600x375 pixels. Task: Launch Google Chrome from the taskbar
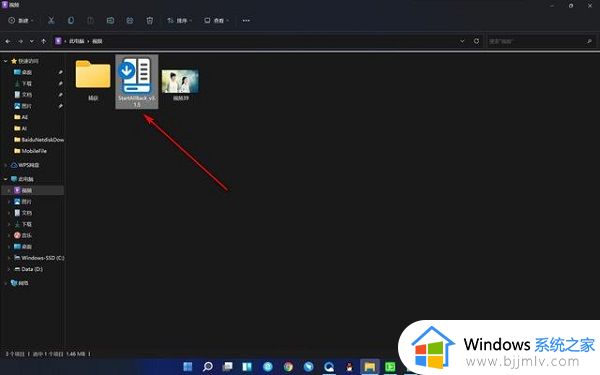point(288,367)
